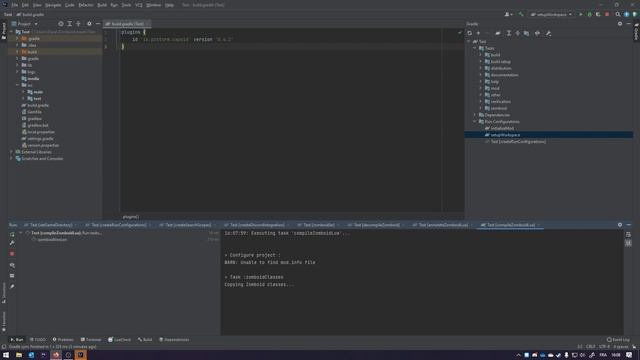Open the Event Log
The width and height of the screenshot is (640, 360).
(618, 340)
